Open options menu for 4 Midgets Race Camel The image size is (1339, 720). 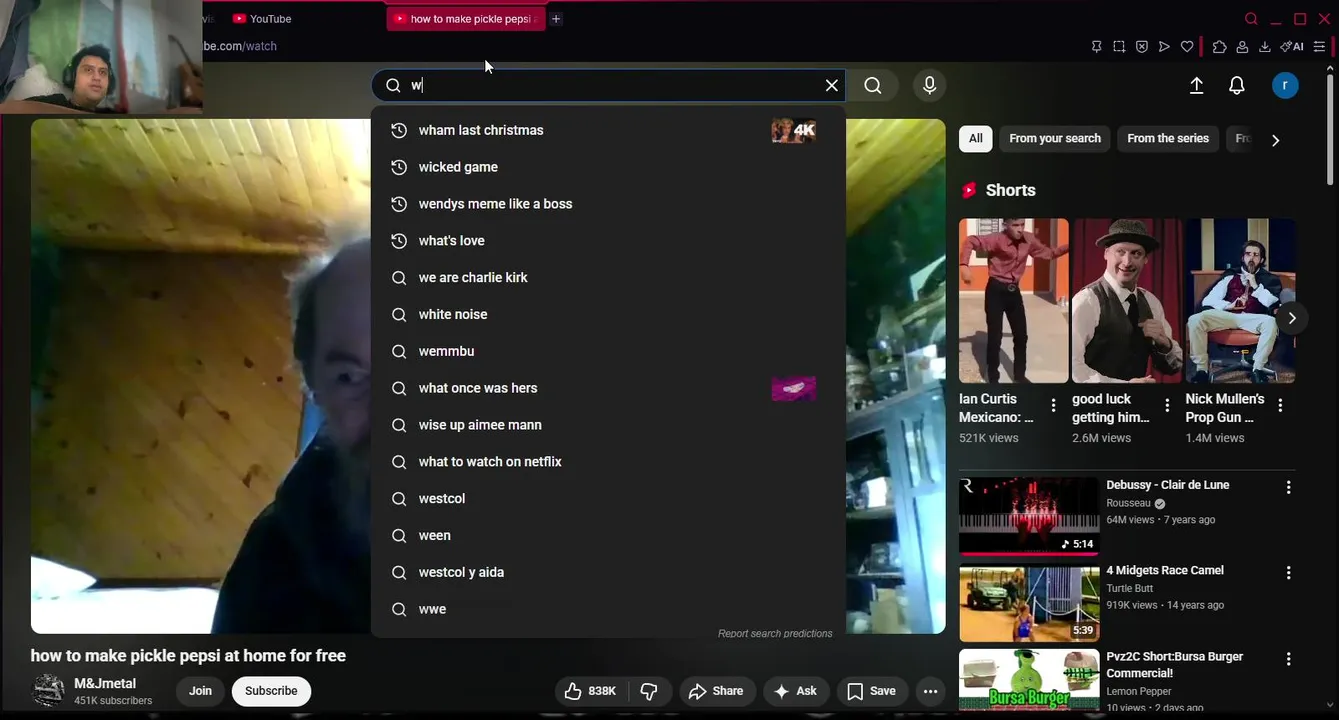tap(1288, 573)
